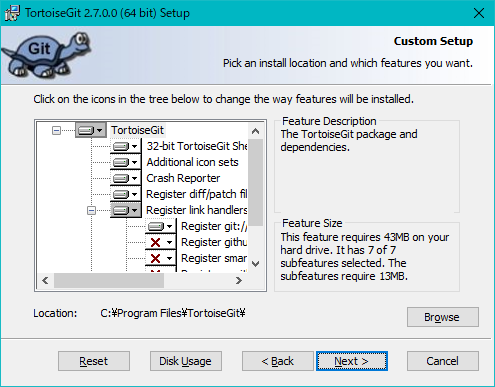Open the TortoiseGit root feature install dropdown

point(91,130)
